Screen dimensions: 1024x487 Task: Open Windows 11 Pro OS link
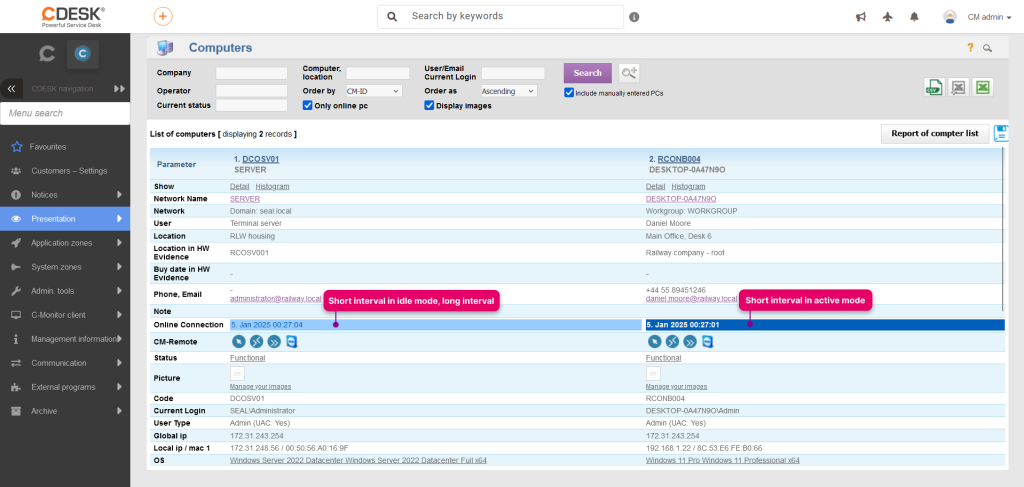point(722,460)
